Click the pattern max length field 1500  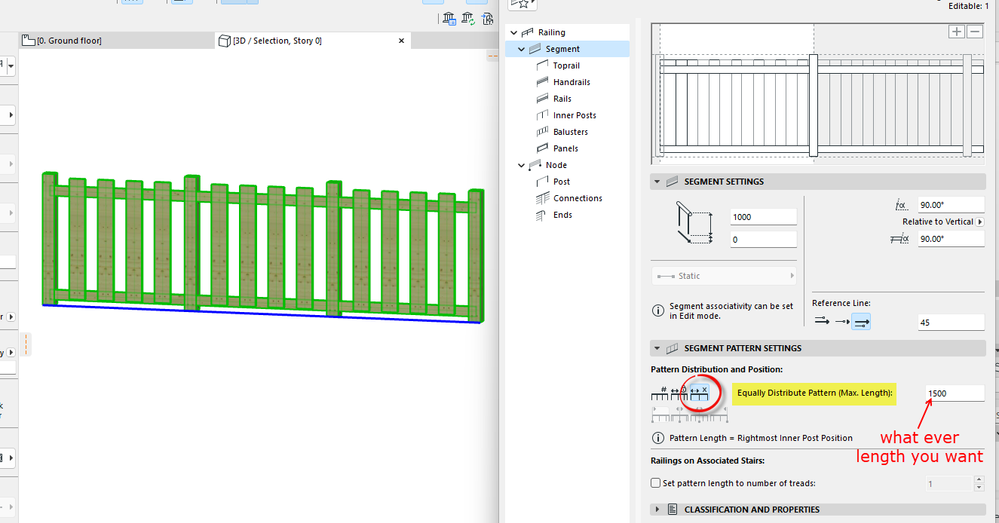954,393
